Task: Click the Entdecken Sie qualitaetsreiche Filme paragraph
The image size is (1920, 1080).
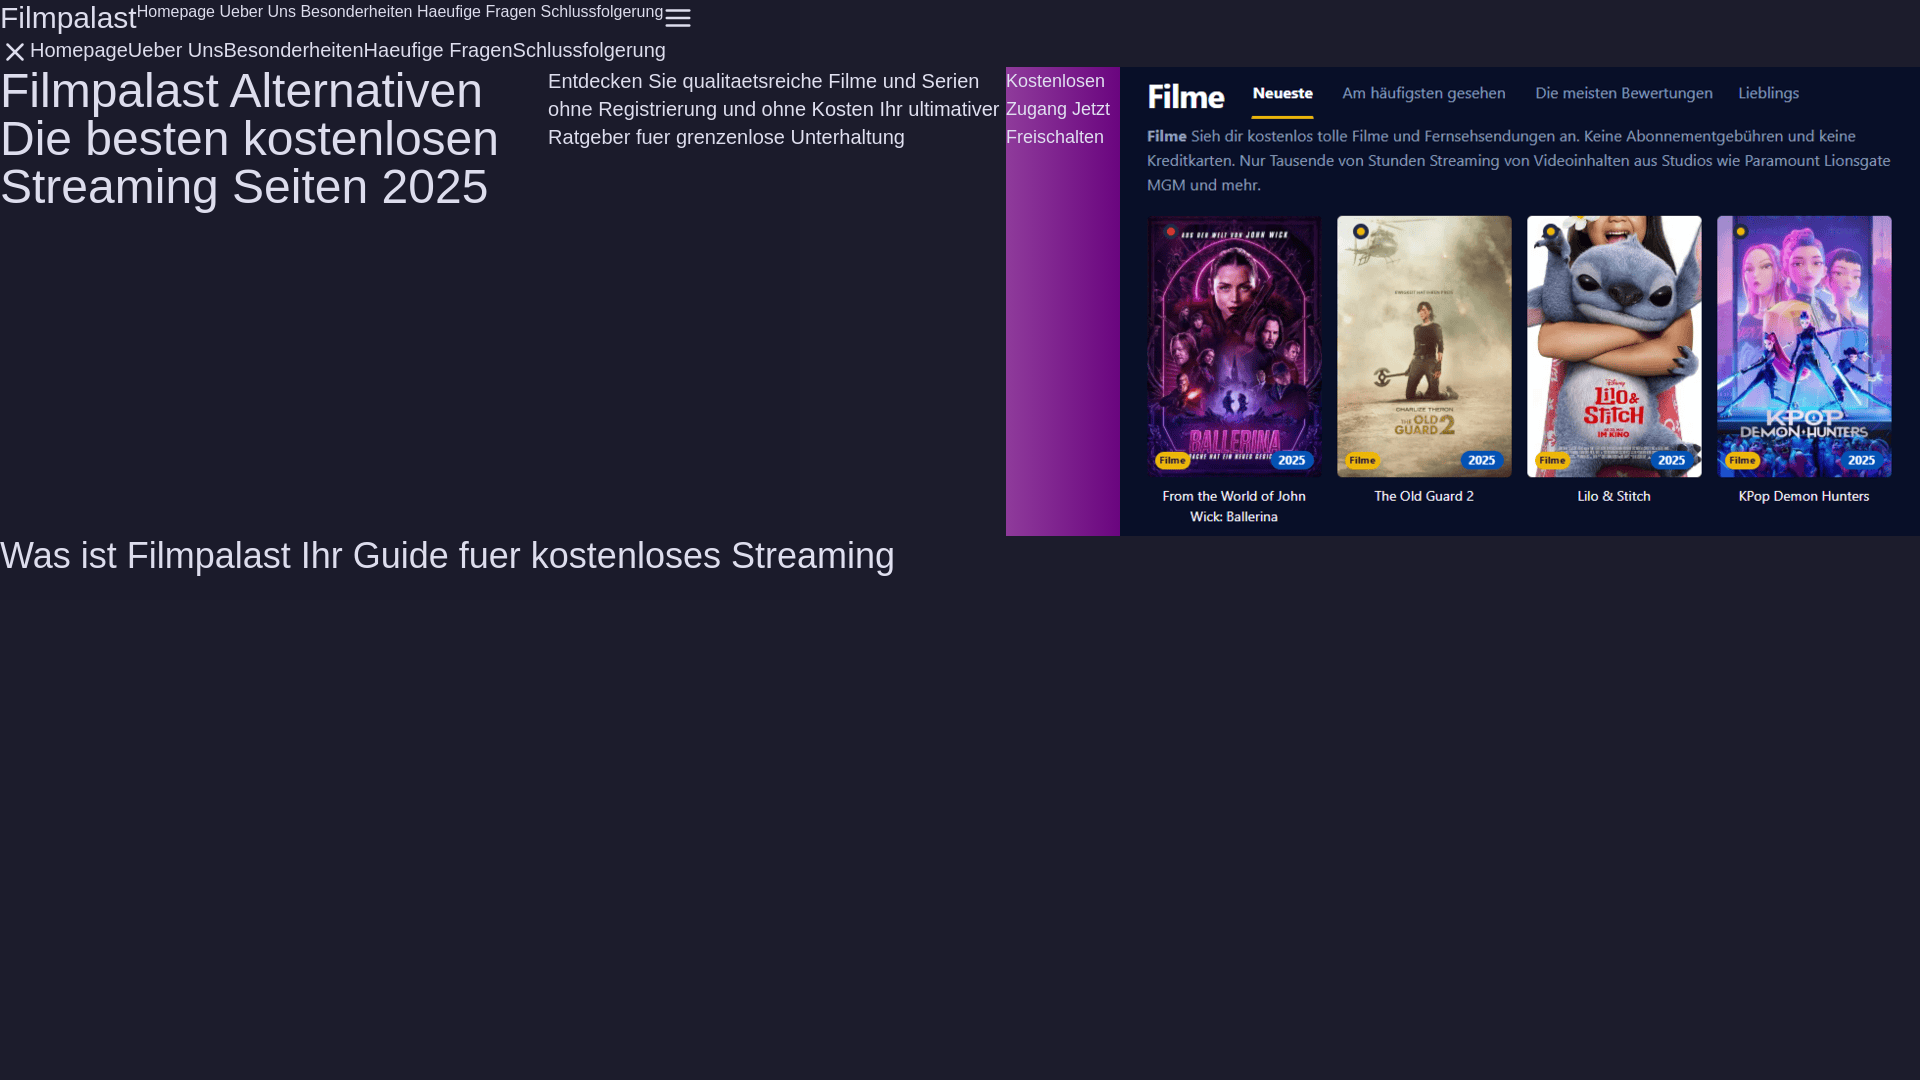Action: coord(773,109)
